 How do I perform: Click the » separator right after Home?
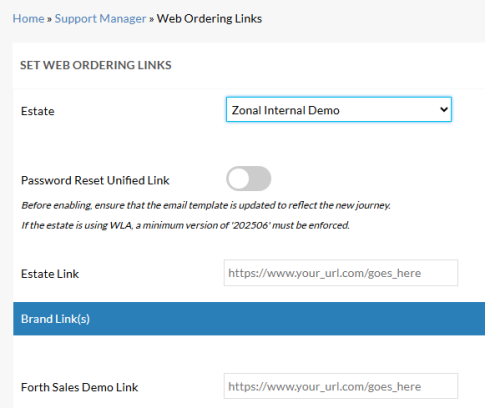pyautogui.click(x=49, y=19)
